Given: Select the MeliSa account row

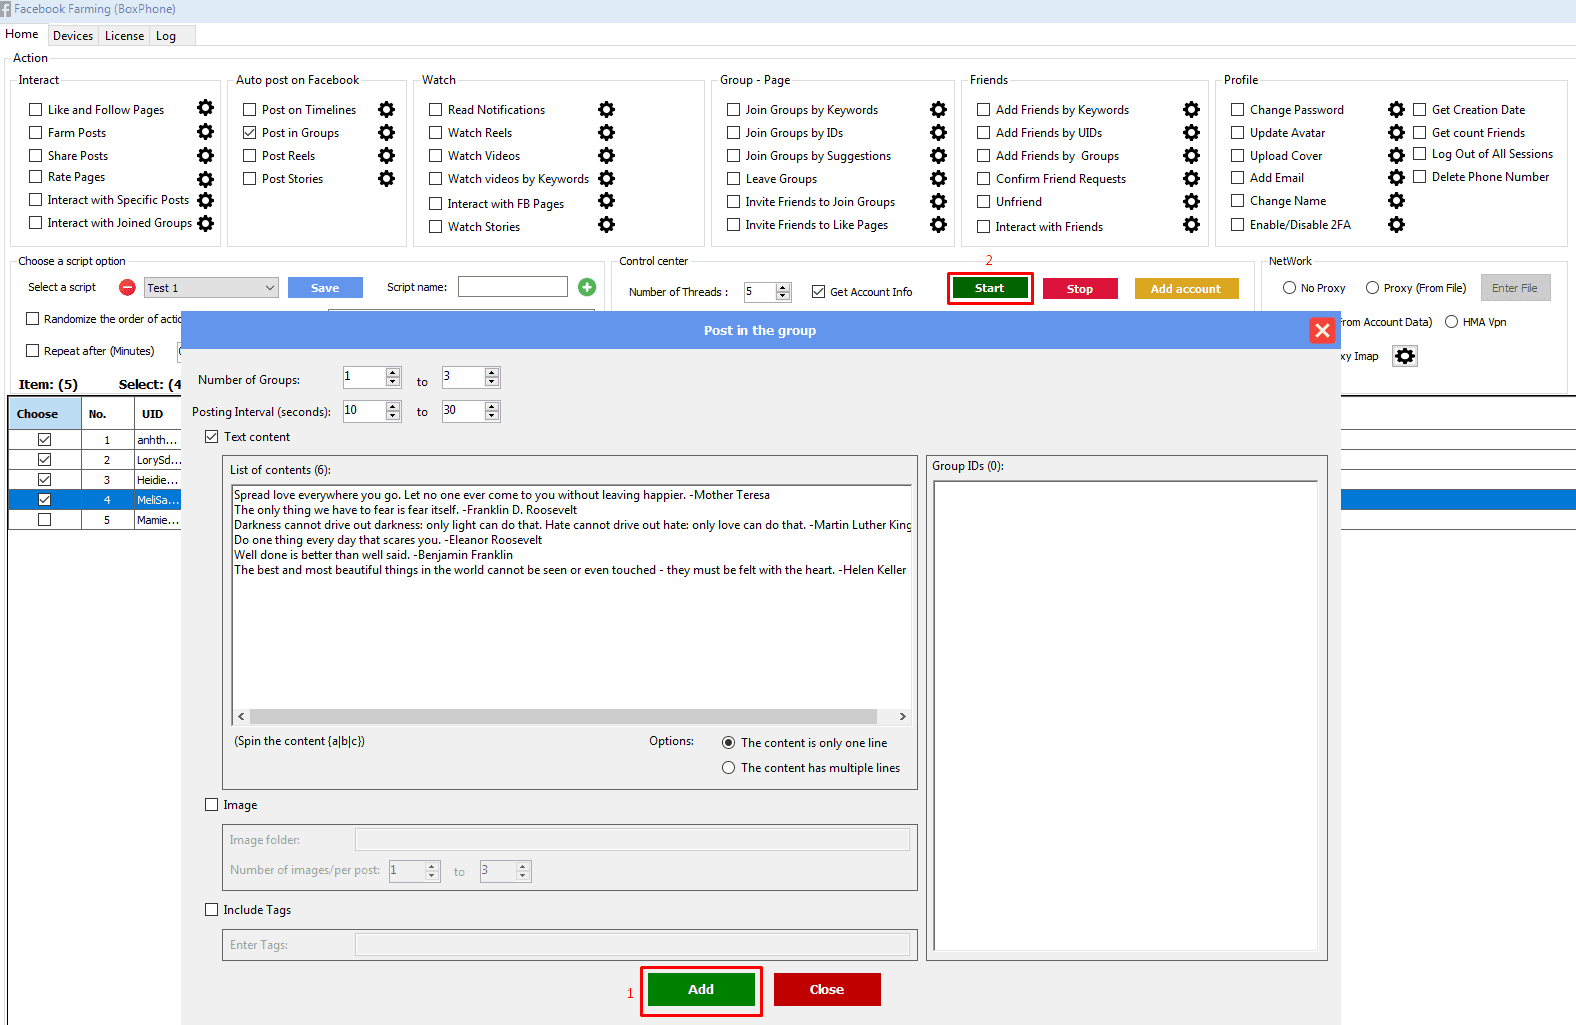Looking at the screenshot, I should pyautogui.click(x=95, y=499).
